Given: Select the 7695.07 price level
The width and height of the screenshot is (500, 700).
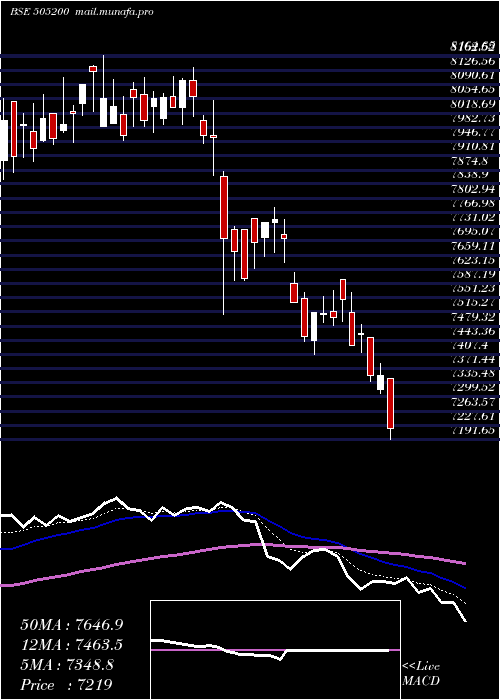Looking at the screenshot, I should [472, 232].
